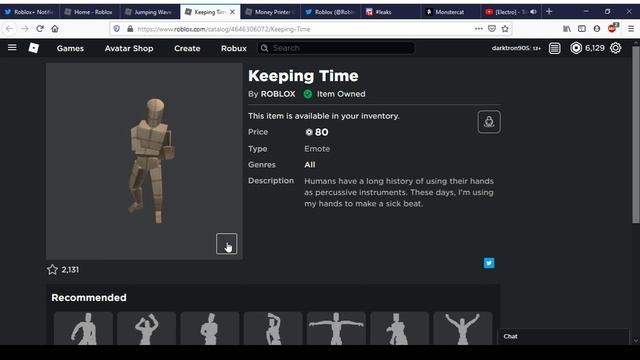Screen dimensions: 640x360
Task: Click the Roblox search field
Action: point(336,48)
